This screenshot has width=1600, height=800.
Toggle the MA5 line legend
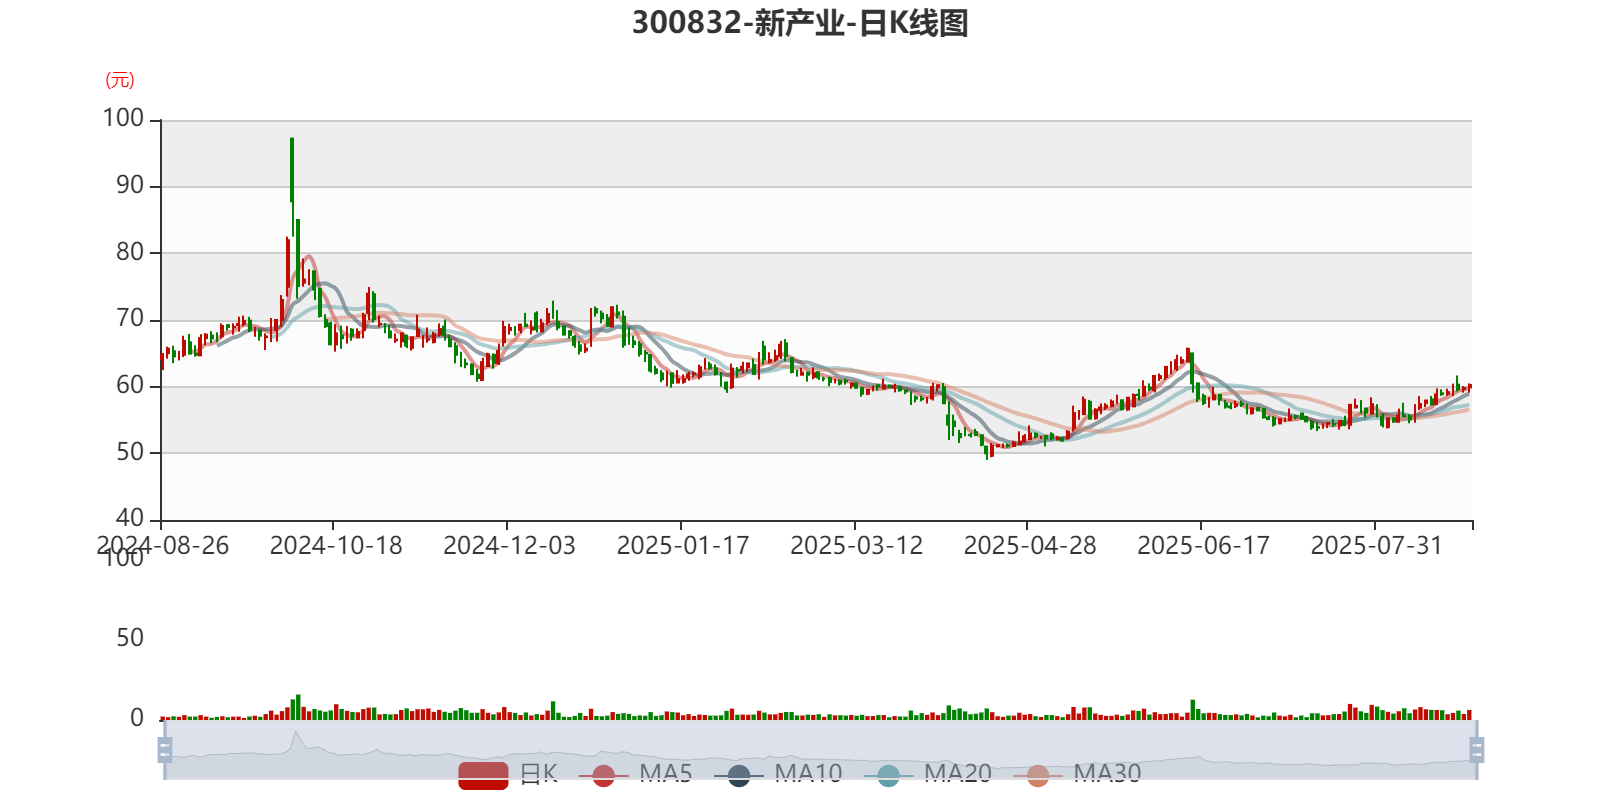pyautogui.click(x=635, y=774)
